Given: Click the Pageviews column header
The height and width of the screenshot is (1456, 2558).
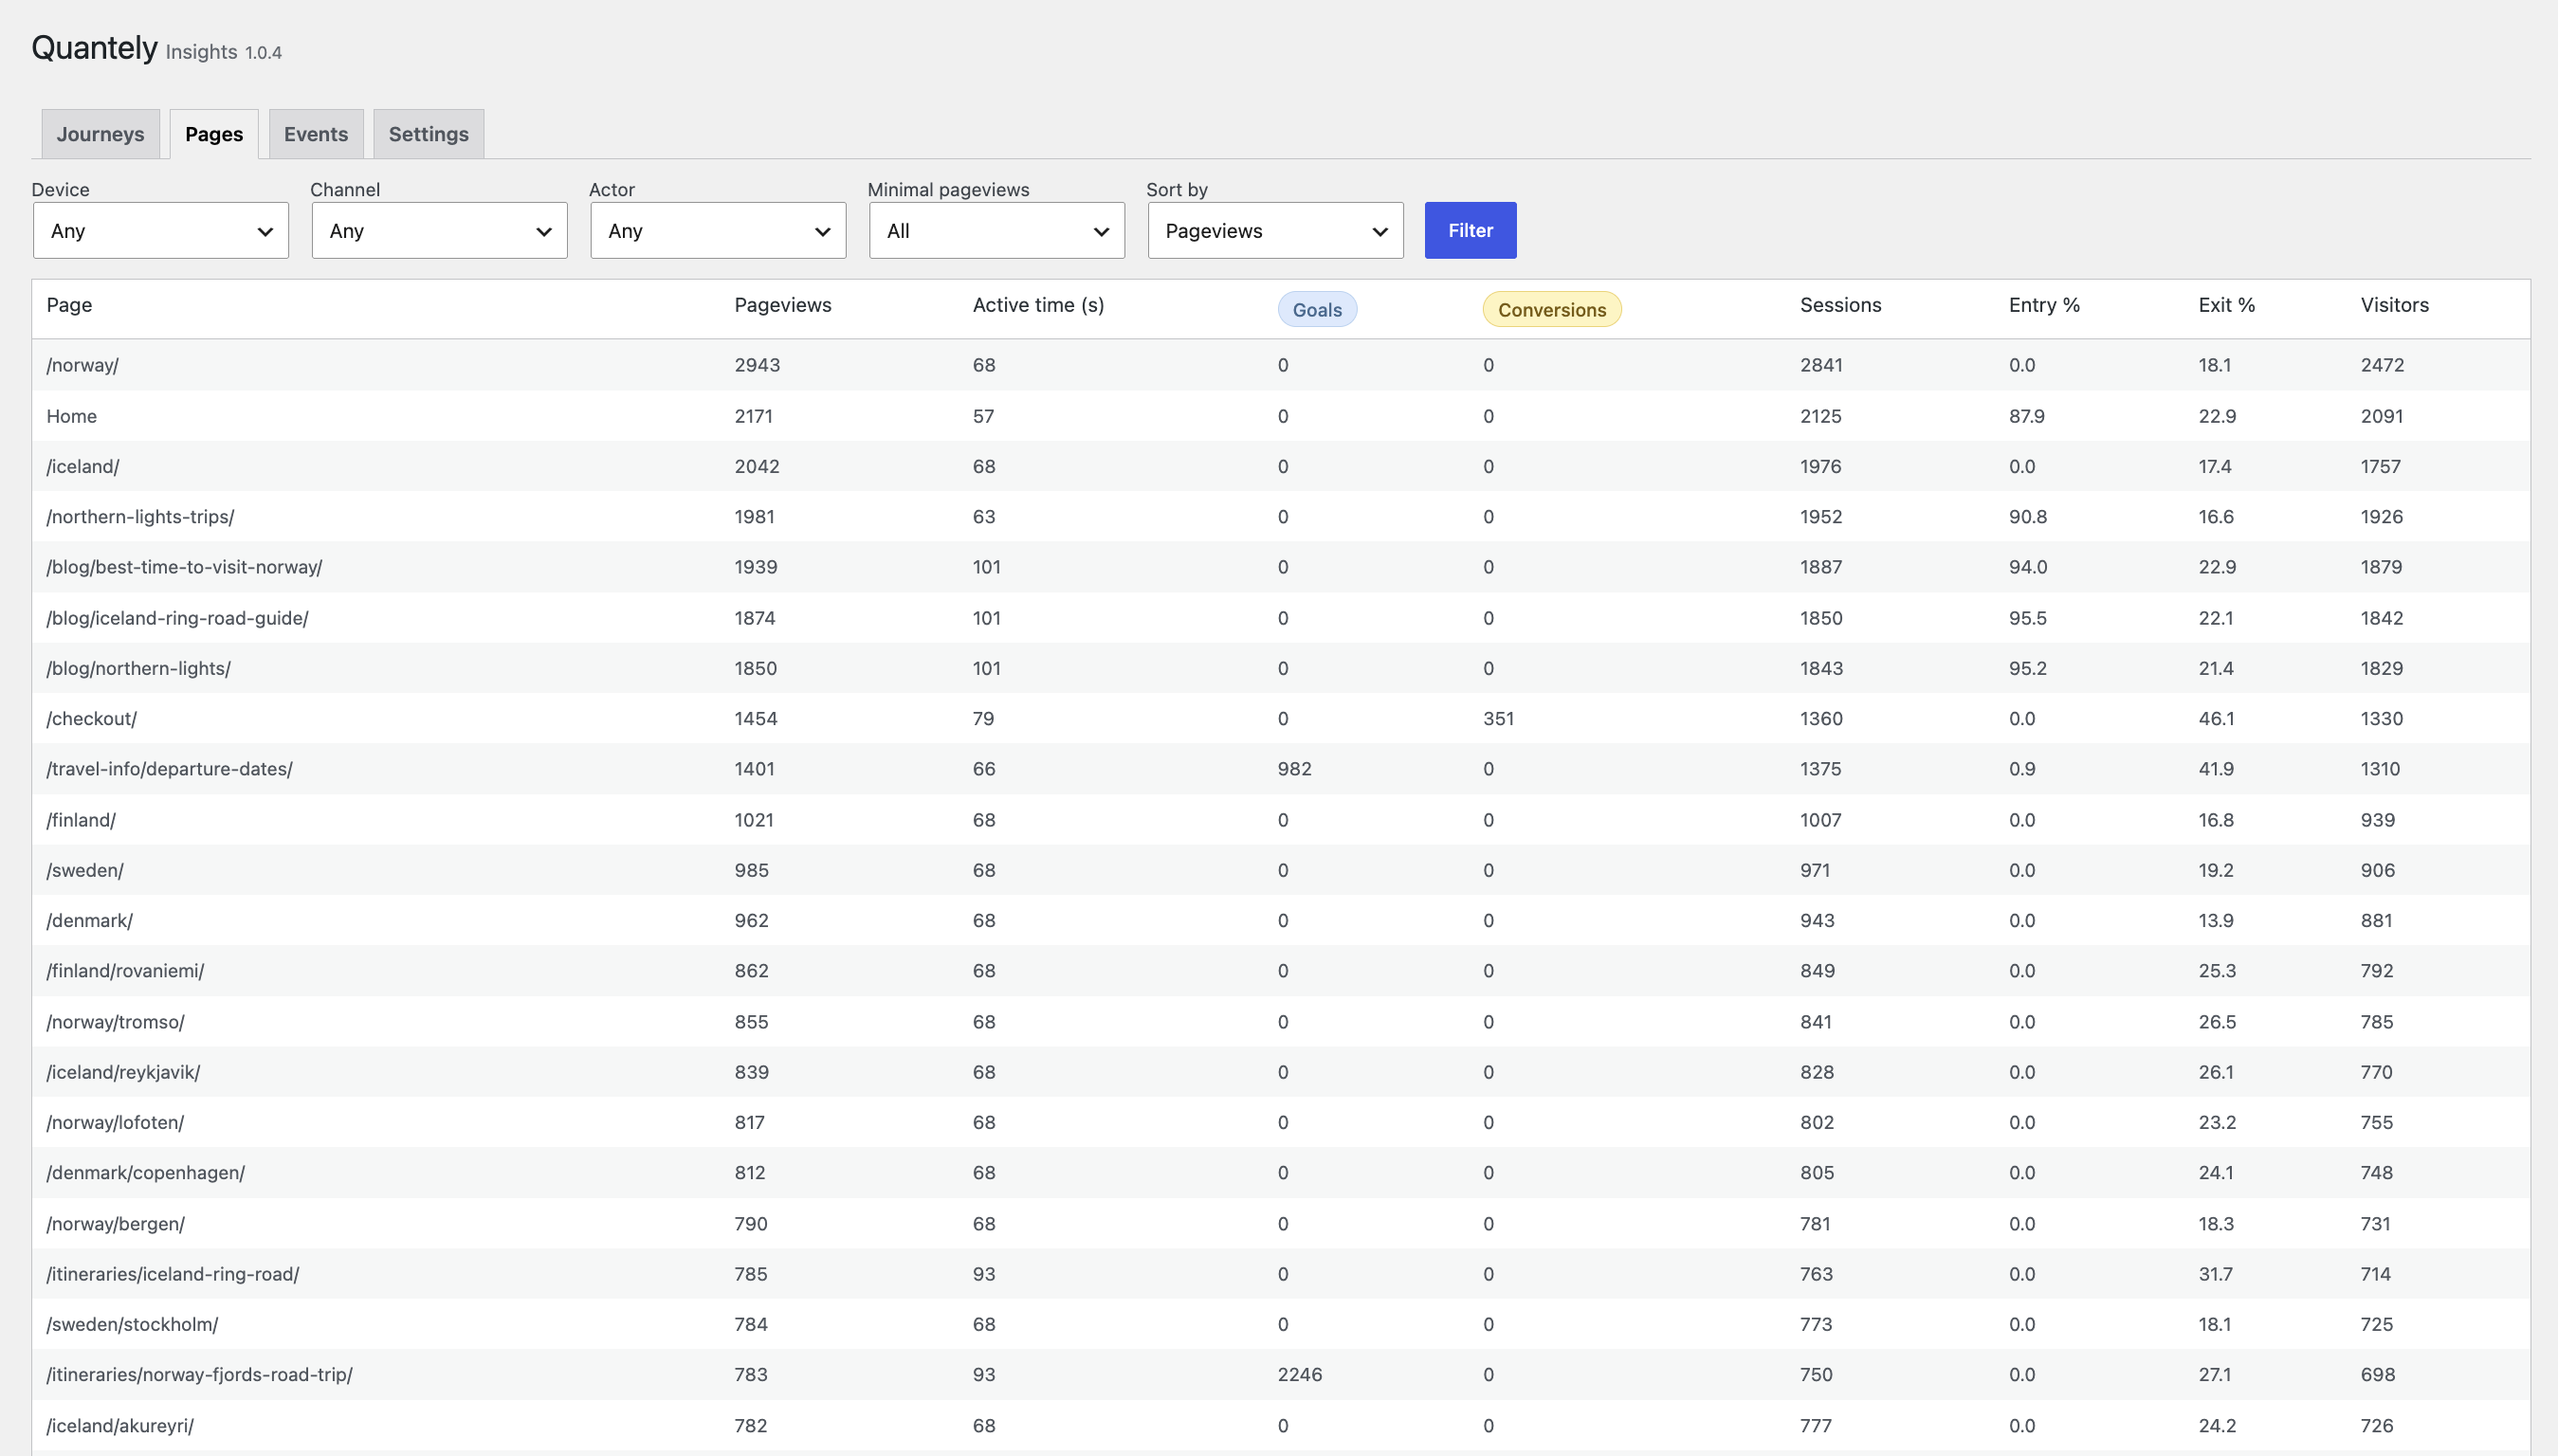Looking at the screenshot, I should [783, 305].
